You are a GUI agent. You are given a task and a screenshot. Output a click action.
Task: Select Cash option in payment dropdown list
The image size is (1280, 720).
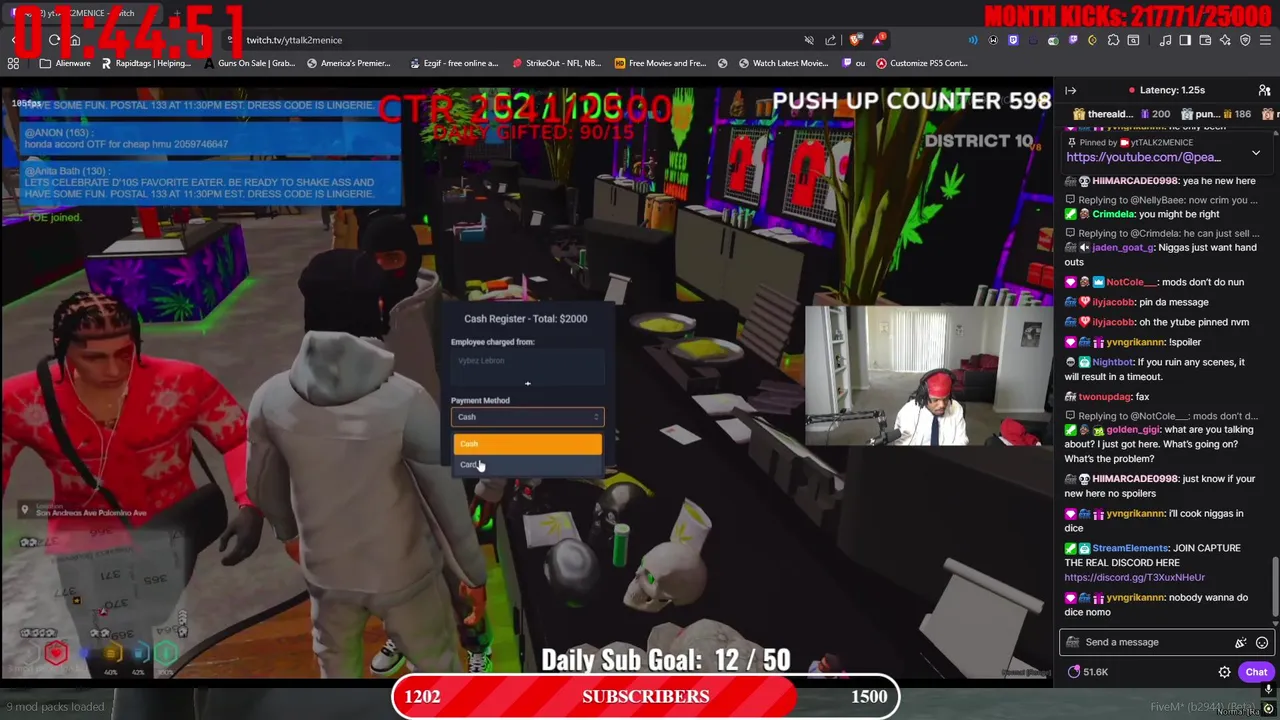point(528,444)
